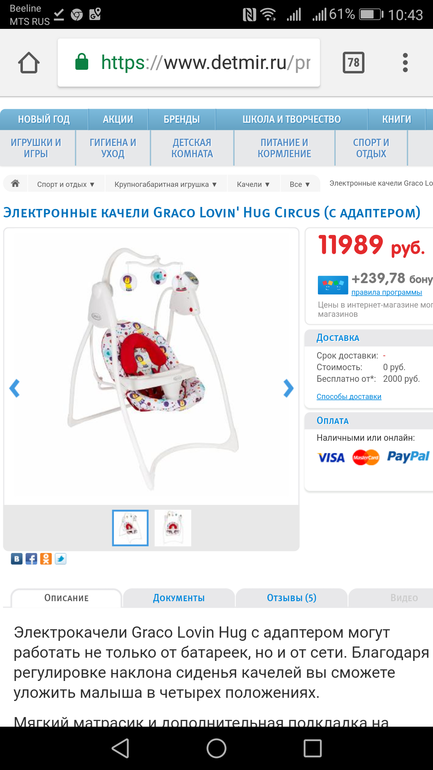
Task: Tap the browser home icon
Action: [x=28, y=63]
